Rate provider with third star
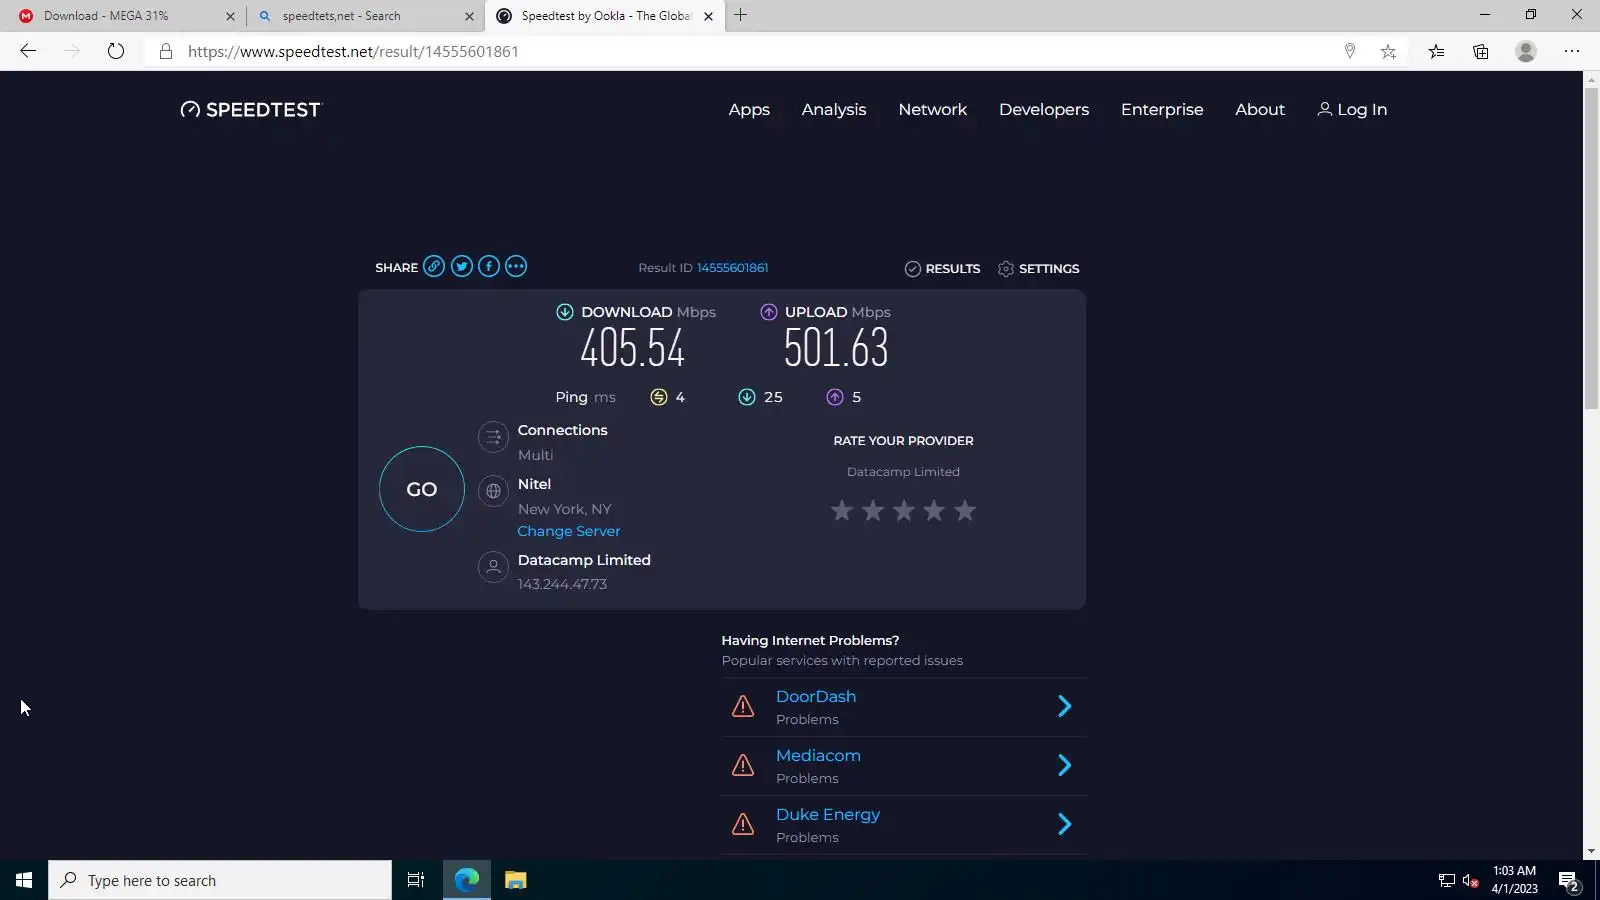 904,511
